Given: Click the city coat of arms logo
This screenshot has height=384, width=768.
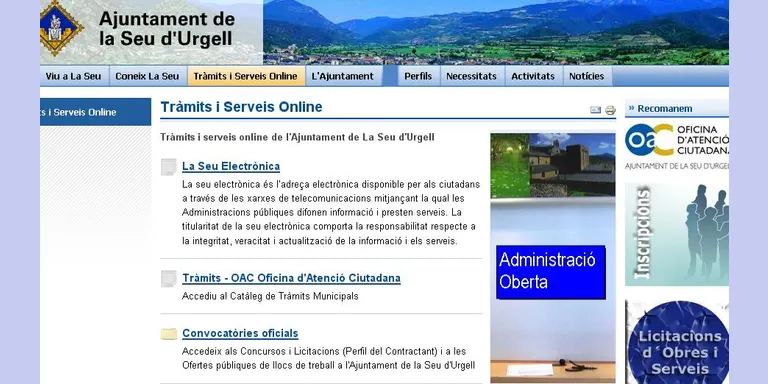Looking at the screenshot, I should point(61,28).
